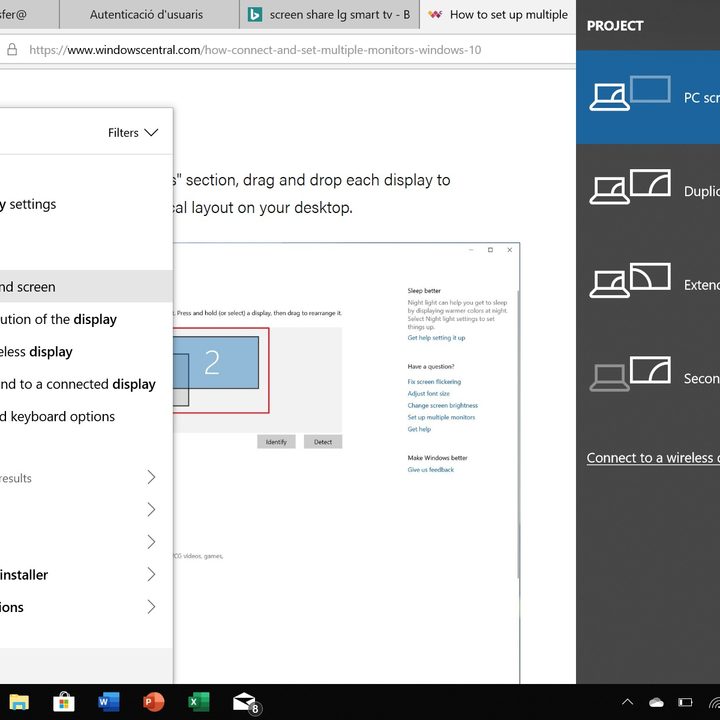Launch Word from the taskbar

pos(108,702)
